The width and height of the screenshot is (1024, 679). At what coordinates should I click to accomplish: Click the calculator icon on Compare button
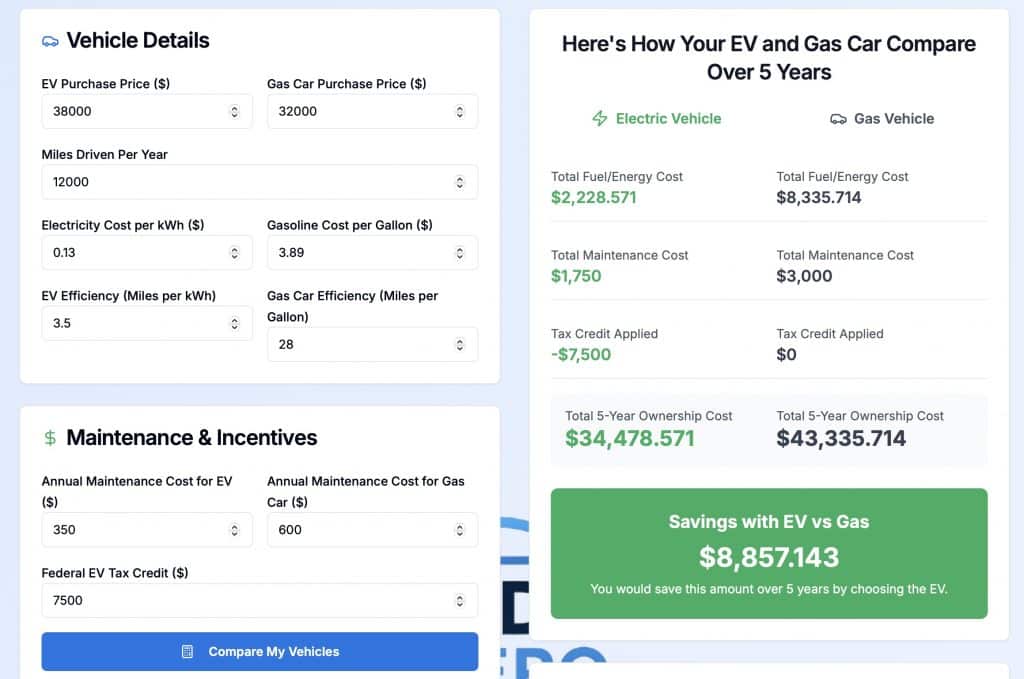(x=187, y=652)
